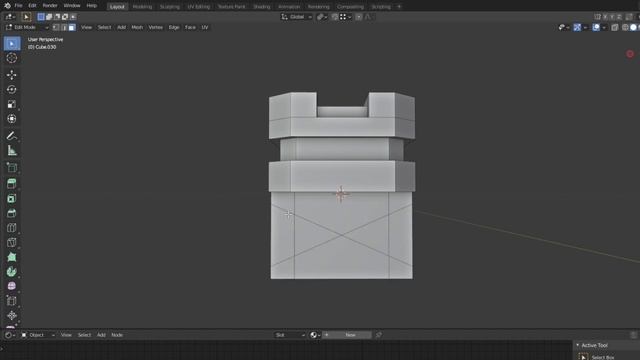
Task: Open the Render menu
Action: [x=50, y=6]
